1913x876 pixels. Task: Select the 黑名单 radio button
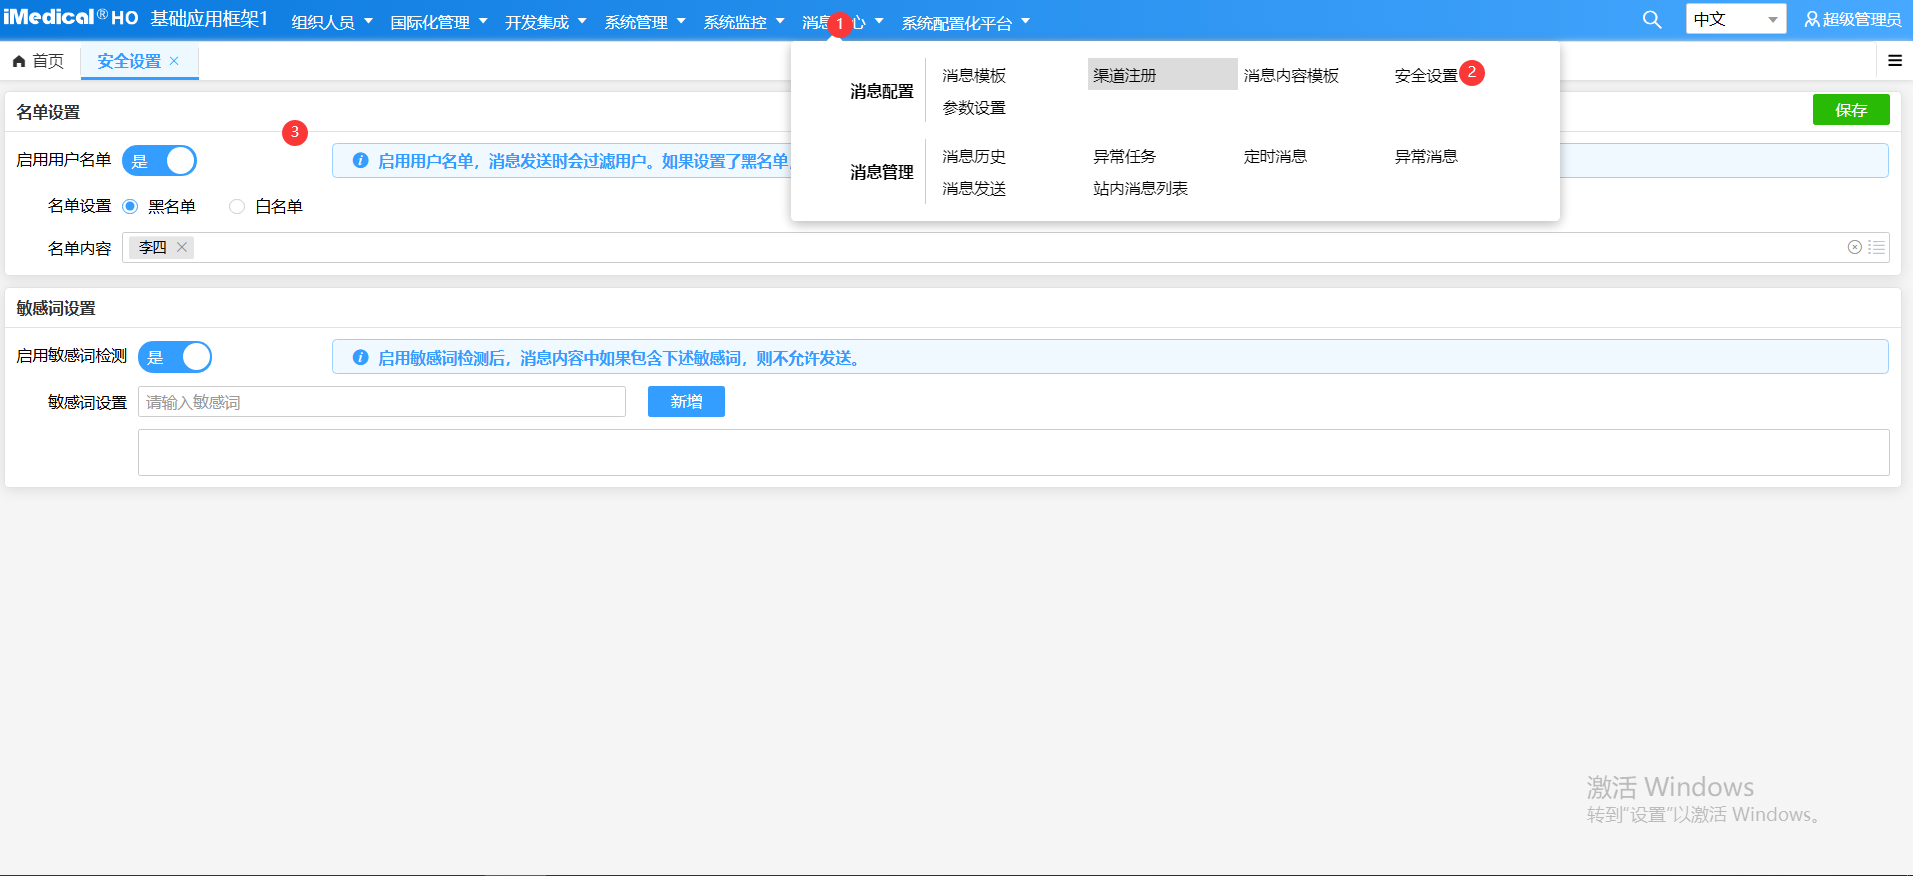point(130,207)
